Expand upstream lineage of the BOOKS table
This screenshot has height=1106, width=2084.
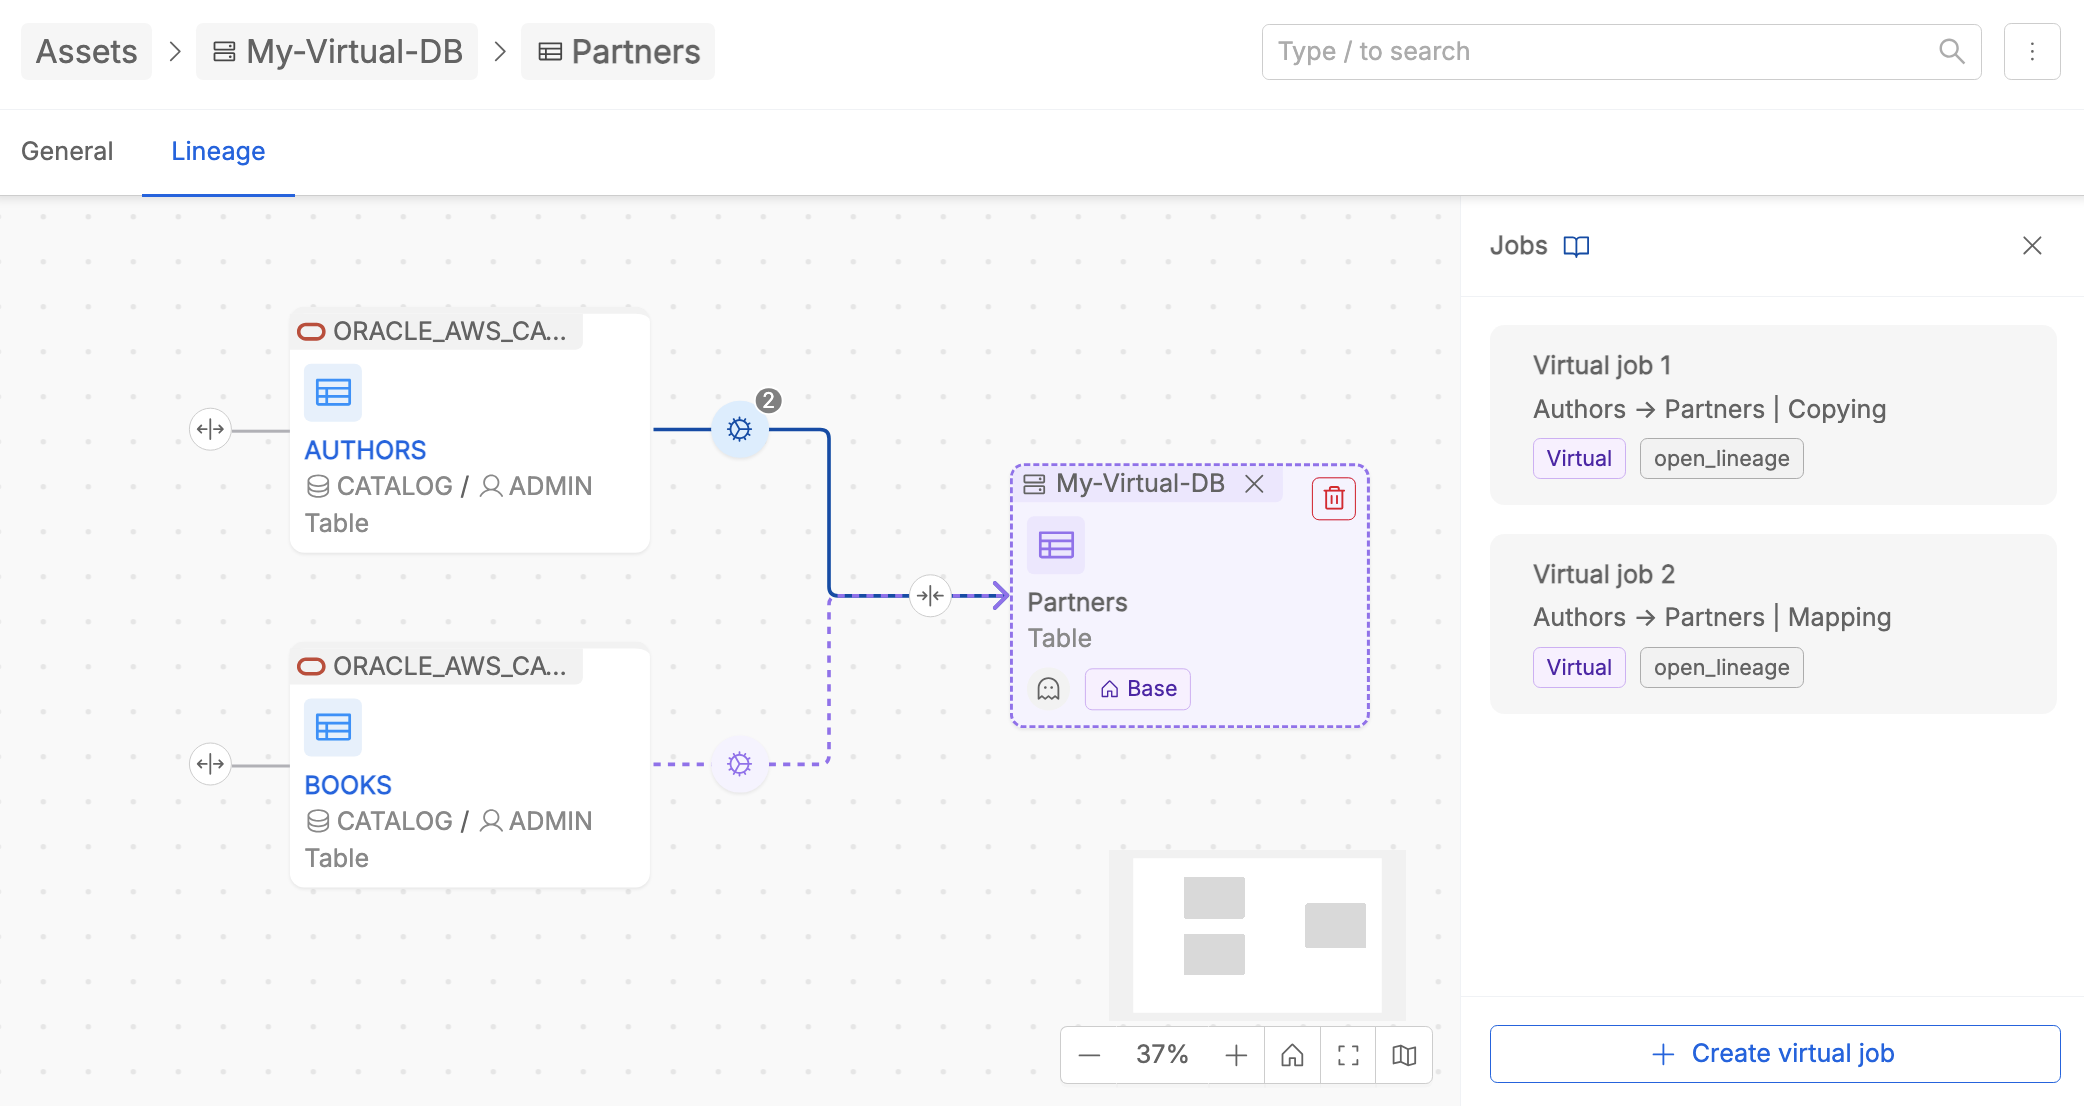pyautogui.click(x=210, y=764)
